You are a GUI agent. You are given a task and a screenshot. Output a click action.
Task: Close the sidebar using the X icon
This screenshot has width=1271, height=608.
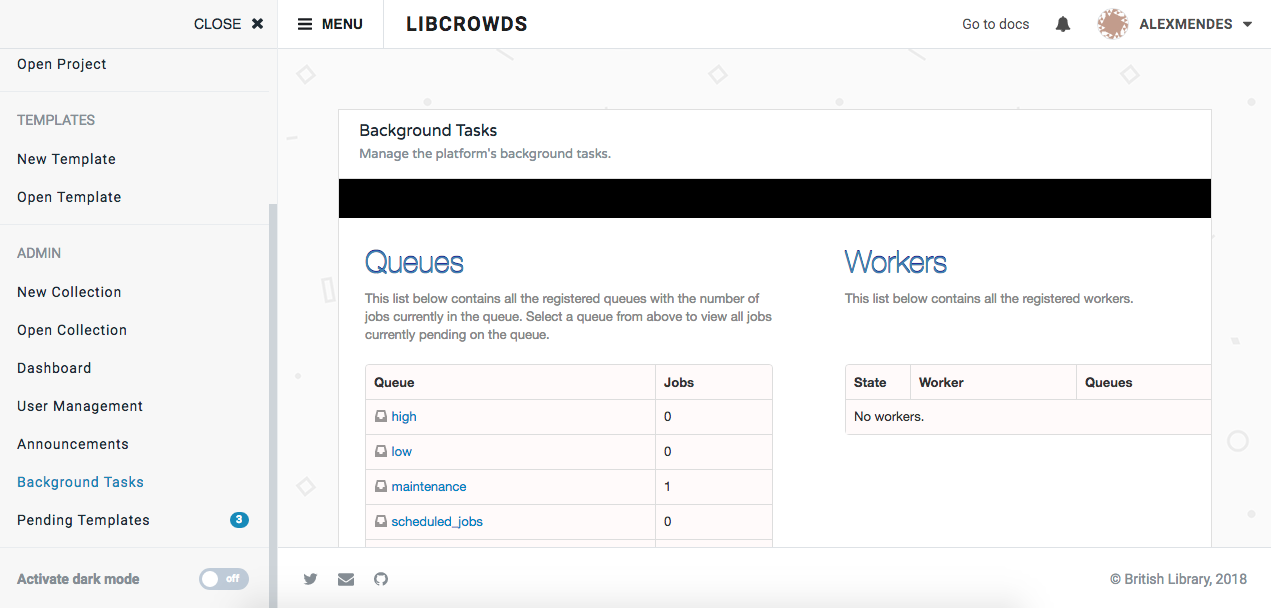[256, 23]
